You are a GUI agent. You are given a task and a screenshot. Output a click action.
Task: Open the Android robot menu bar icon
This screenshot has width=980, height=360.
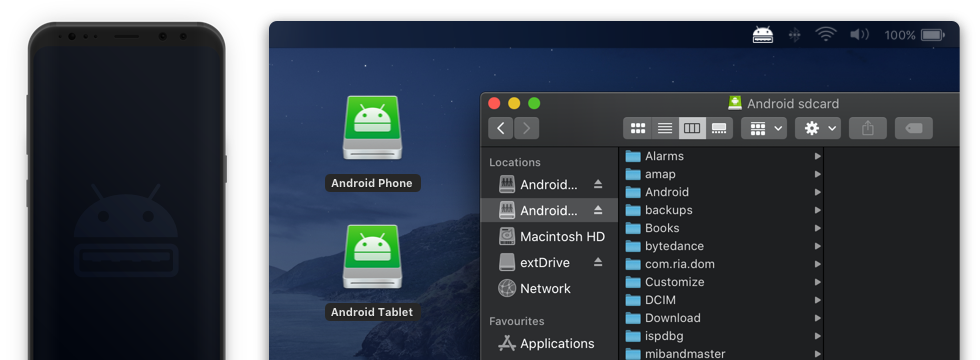[x=762, y=35]
